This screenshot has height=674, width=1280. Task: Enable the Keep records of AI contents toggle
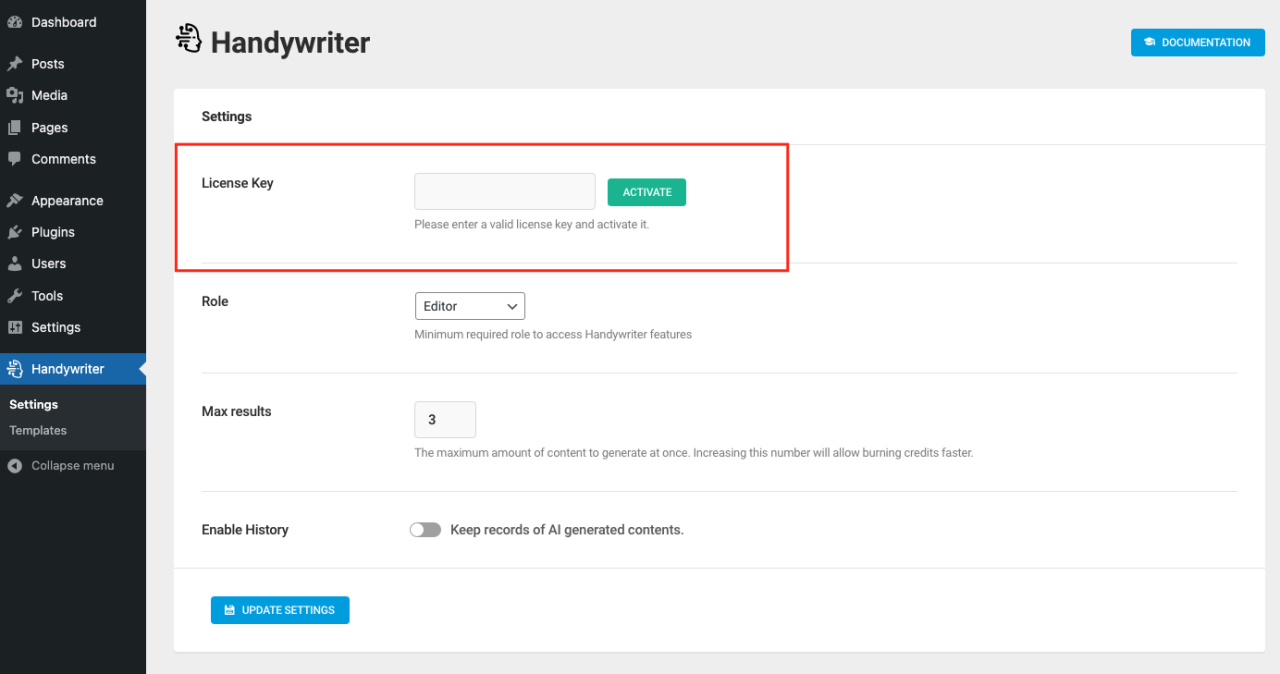tap(425, 529)
